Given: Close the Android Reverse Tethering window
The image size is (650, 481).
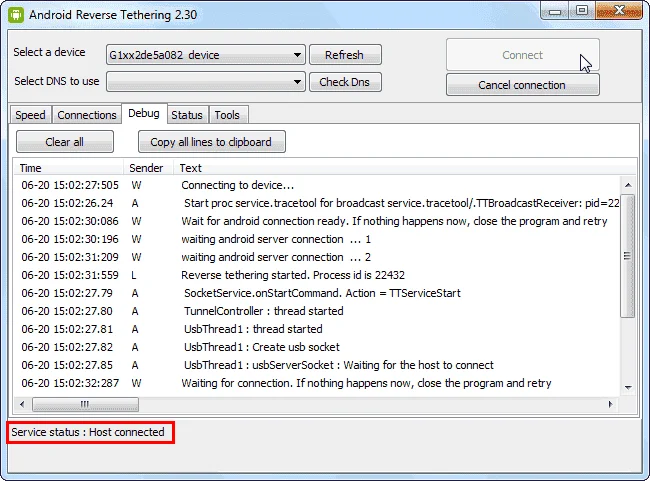Looking at the screenshot, I should pyautogui.click(x=619, y=11).
